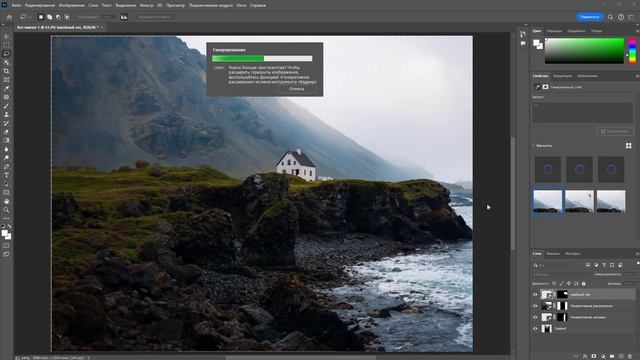
Task: Choose New selection mode in options bar
Action: point(40,17)
